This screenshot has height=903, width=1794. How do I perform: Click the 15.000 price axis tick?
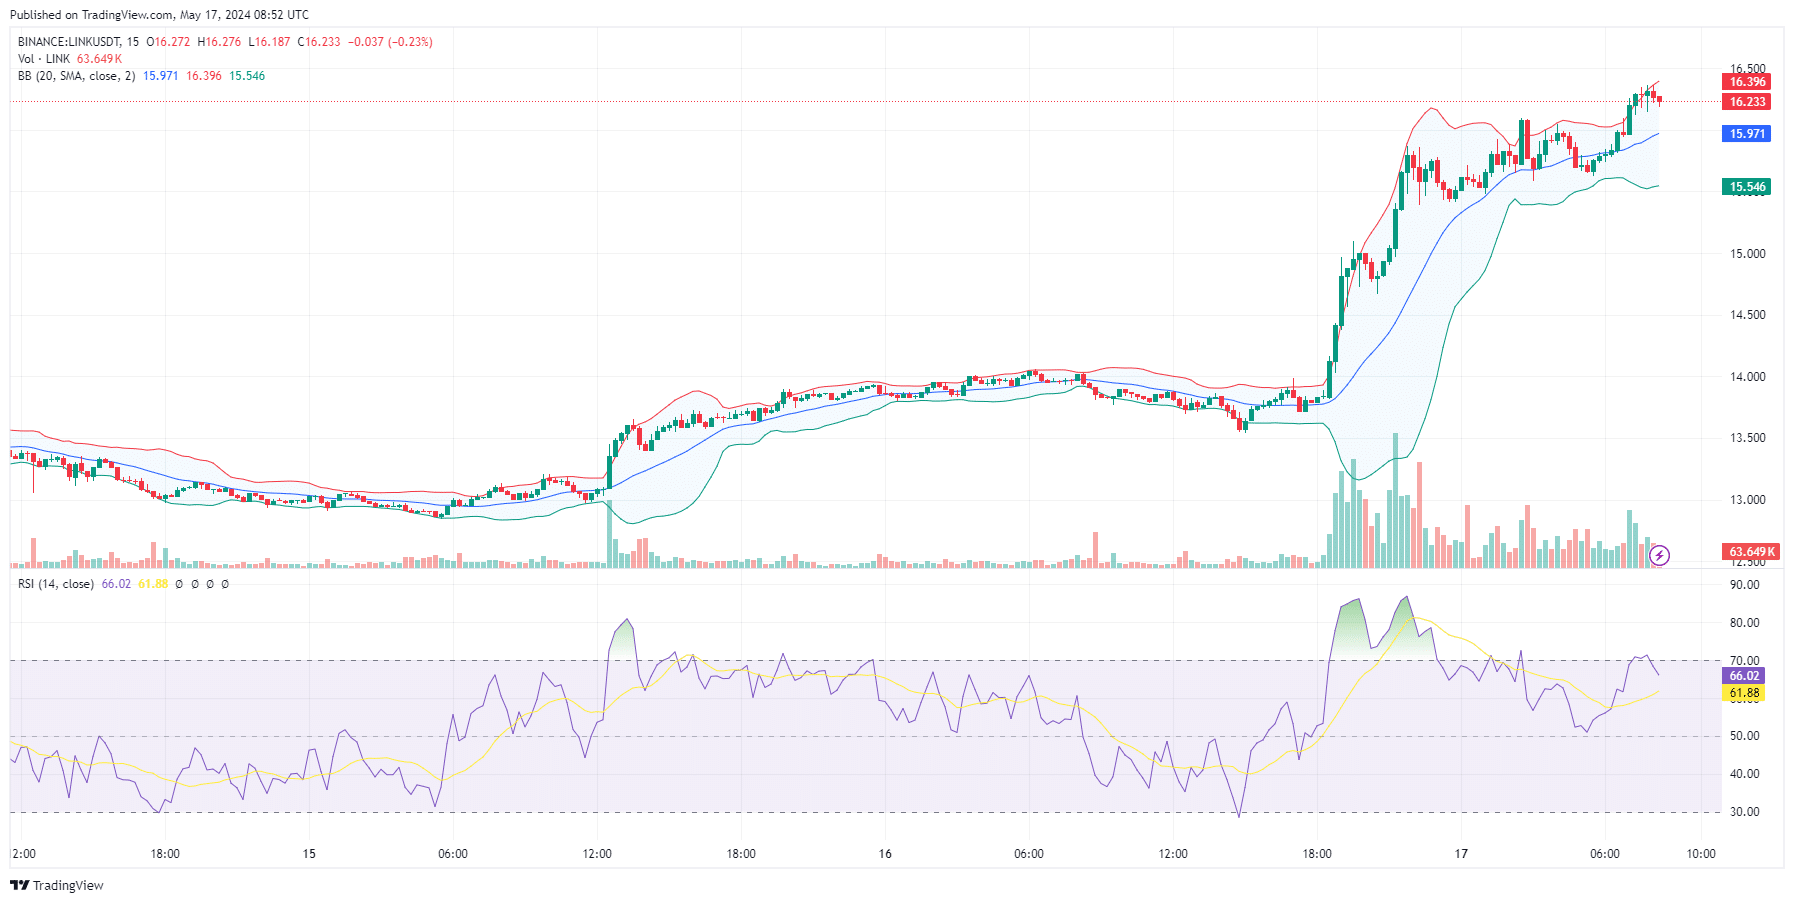point(1748,254)
